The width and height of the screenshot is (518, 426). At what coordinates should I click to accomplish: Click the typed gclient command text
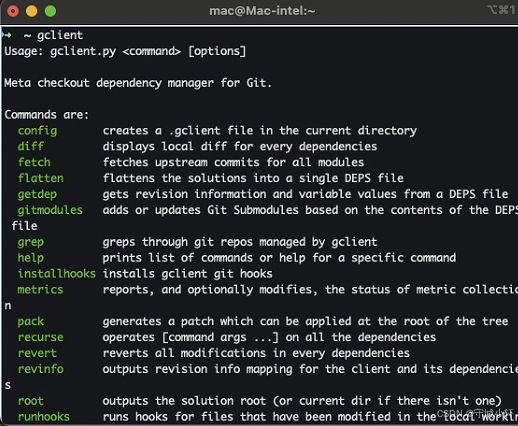[60, 35]
